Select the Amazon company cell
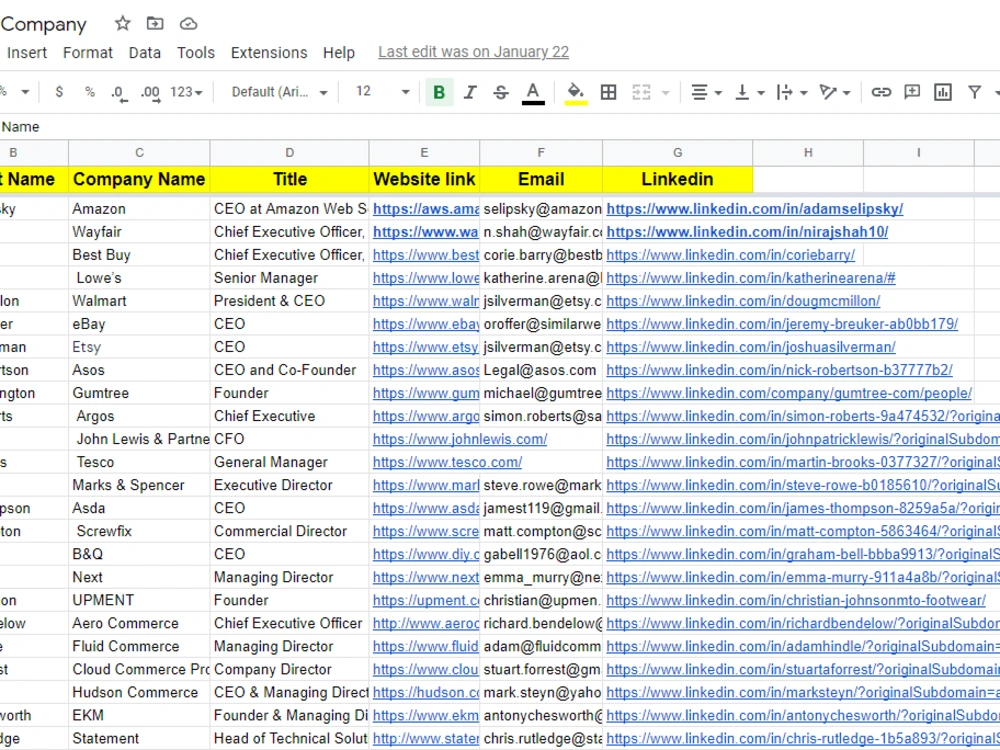Screen dimensions: 1000x750 click(x=139, y=209)
